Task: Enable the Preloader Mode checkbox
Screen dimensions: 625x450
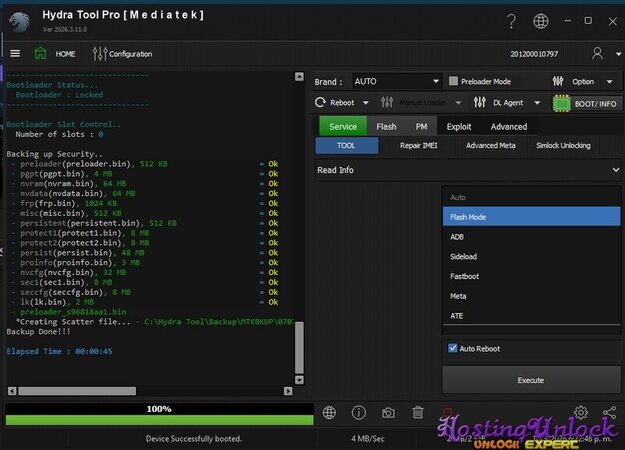Action: (x=453, y=82)
